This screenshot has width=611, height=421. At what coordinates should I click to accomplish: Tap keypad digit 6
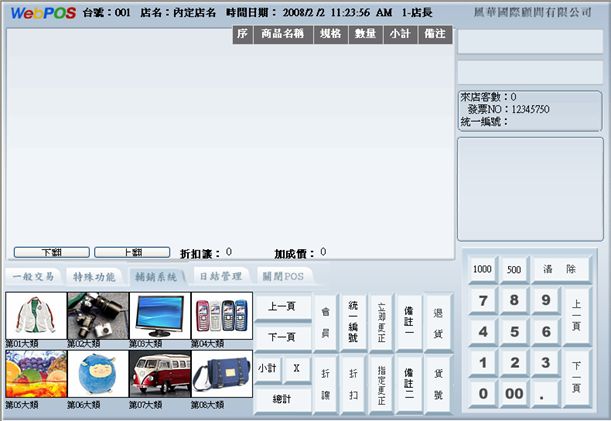tap(546, 331)
